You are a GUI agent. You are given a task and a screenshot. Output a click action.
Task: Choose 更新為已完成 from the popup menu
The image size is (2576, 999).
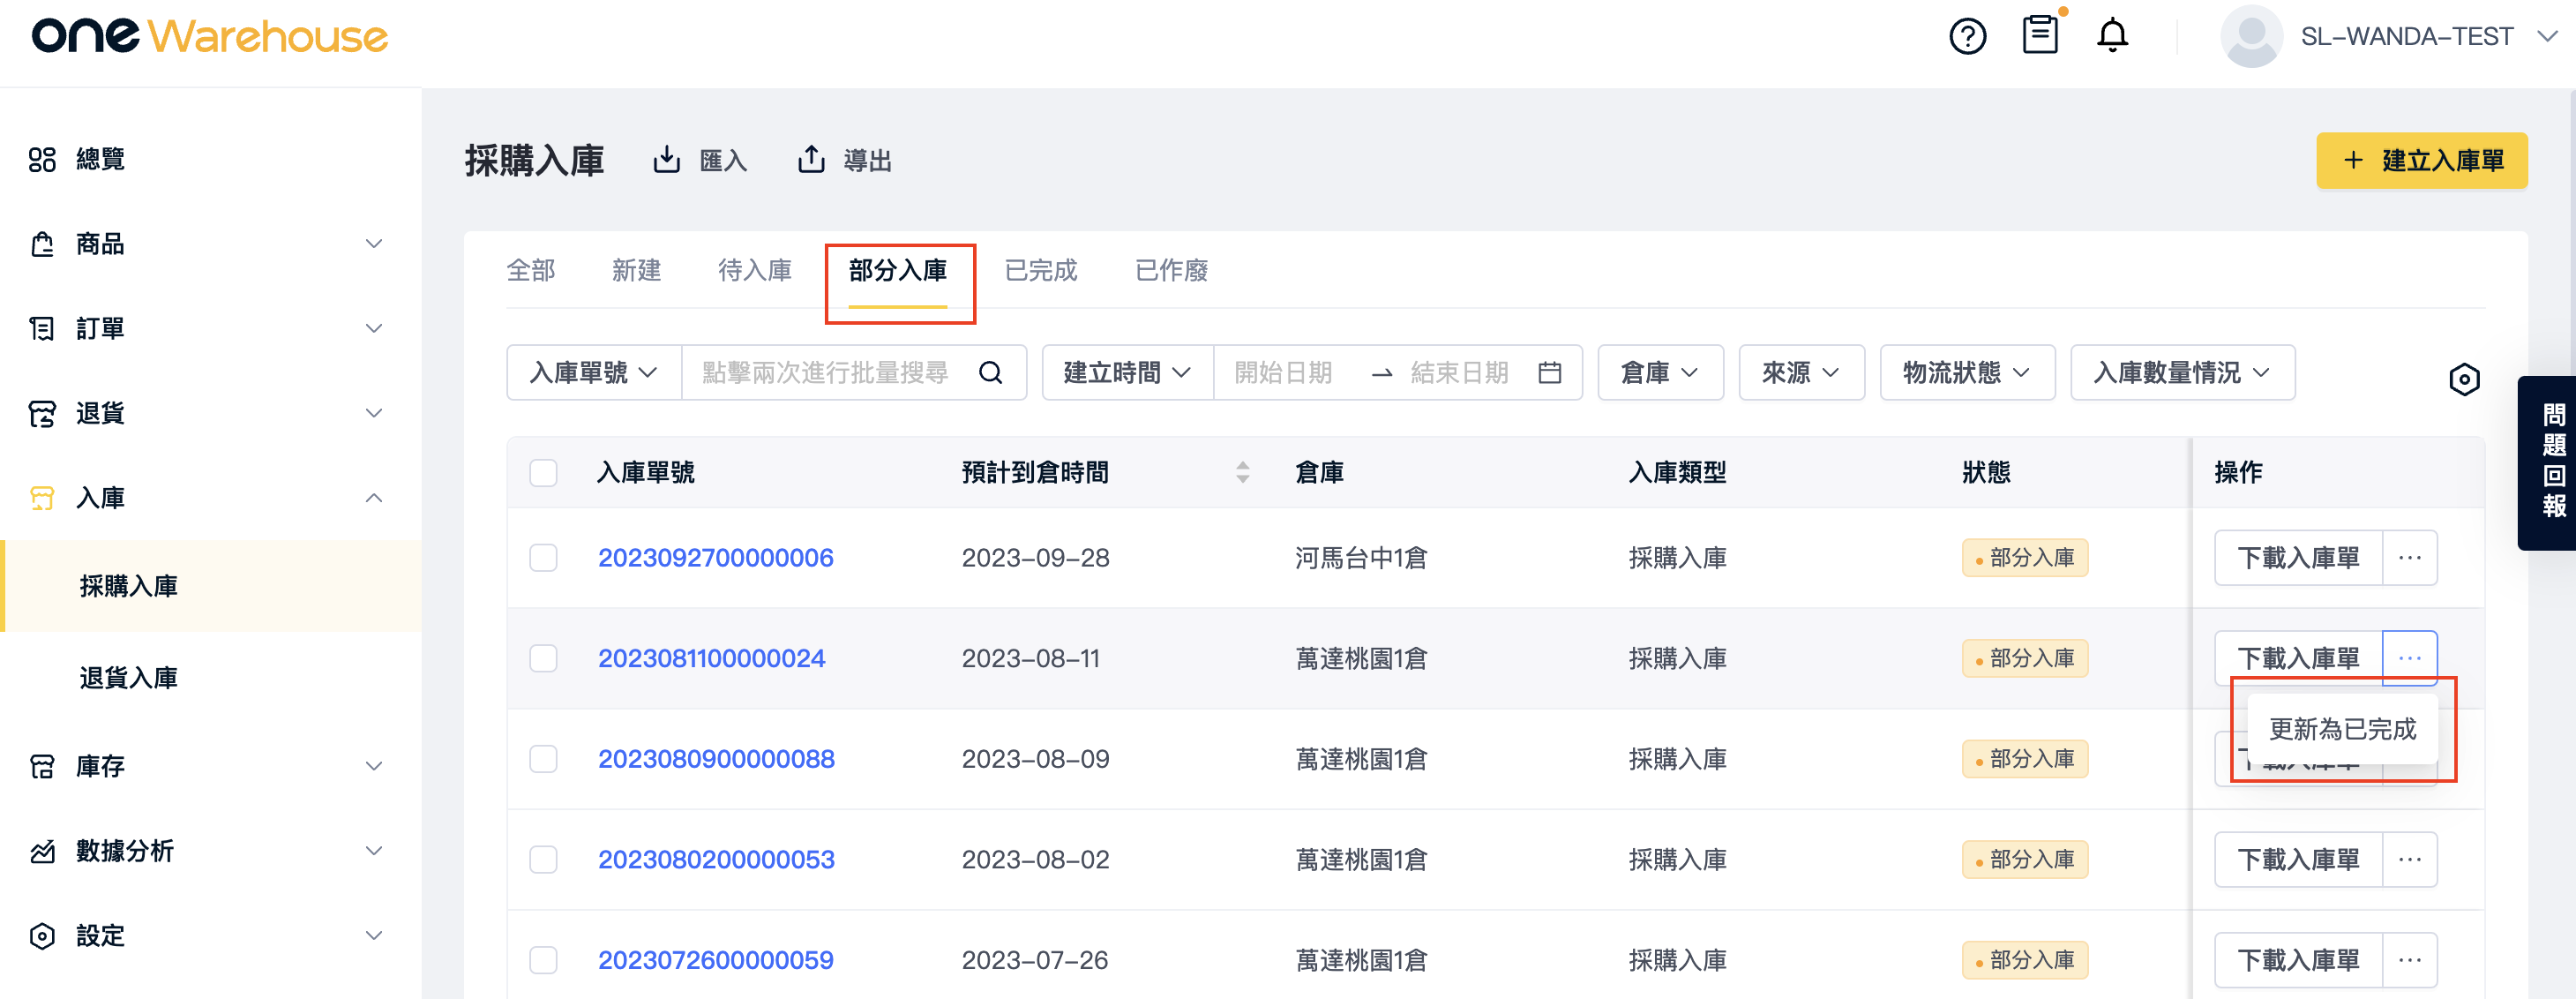pyautogui.click(x=2342, y=729)
